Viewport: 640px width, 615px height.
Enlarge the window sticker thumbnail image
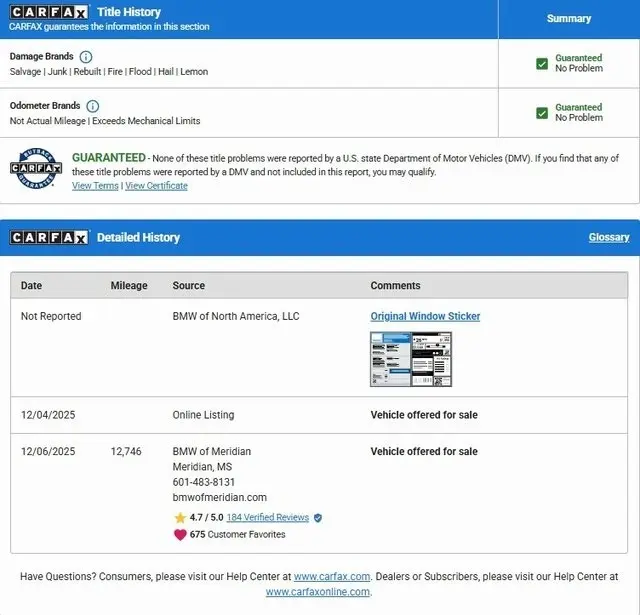point(411,359)
